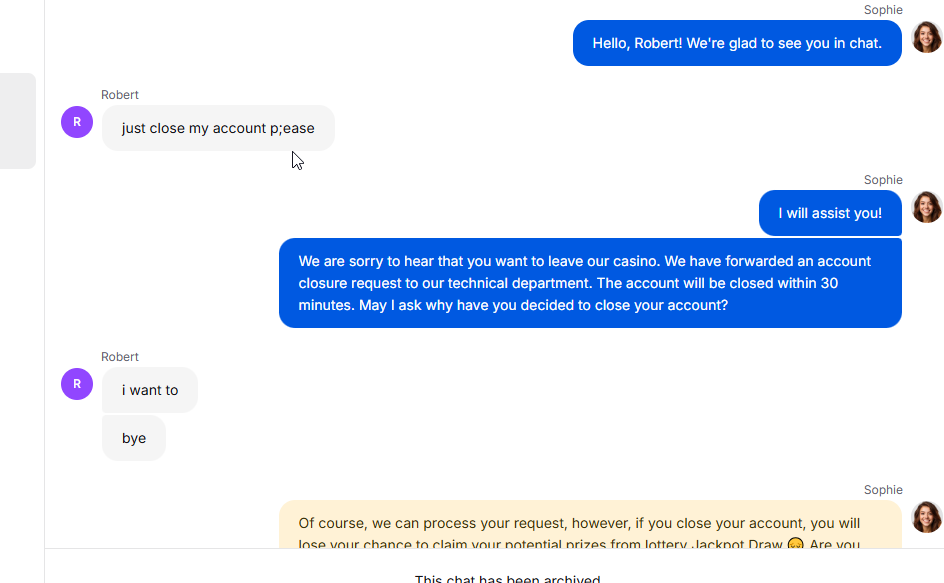Click the 'This chat has been archived' notice

(x=508, y=578)
